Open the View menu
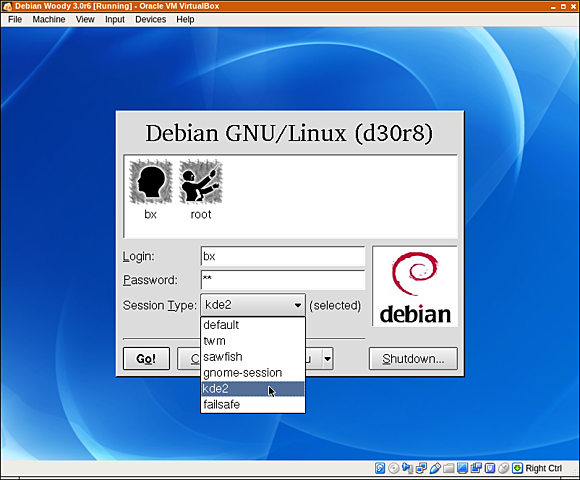Screen dimensions: 580x480 pos(85,19)
